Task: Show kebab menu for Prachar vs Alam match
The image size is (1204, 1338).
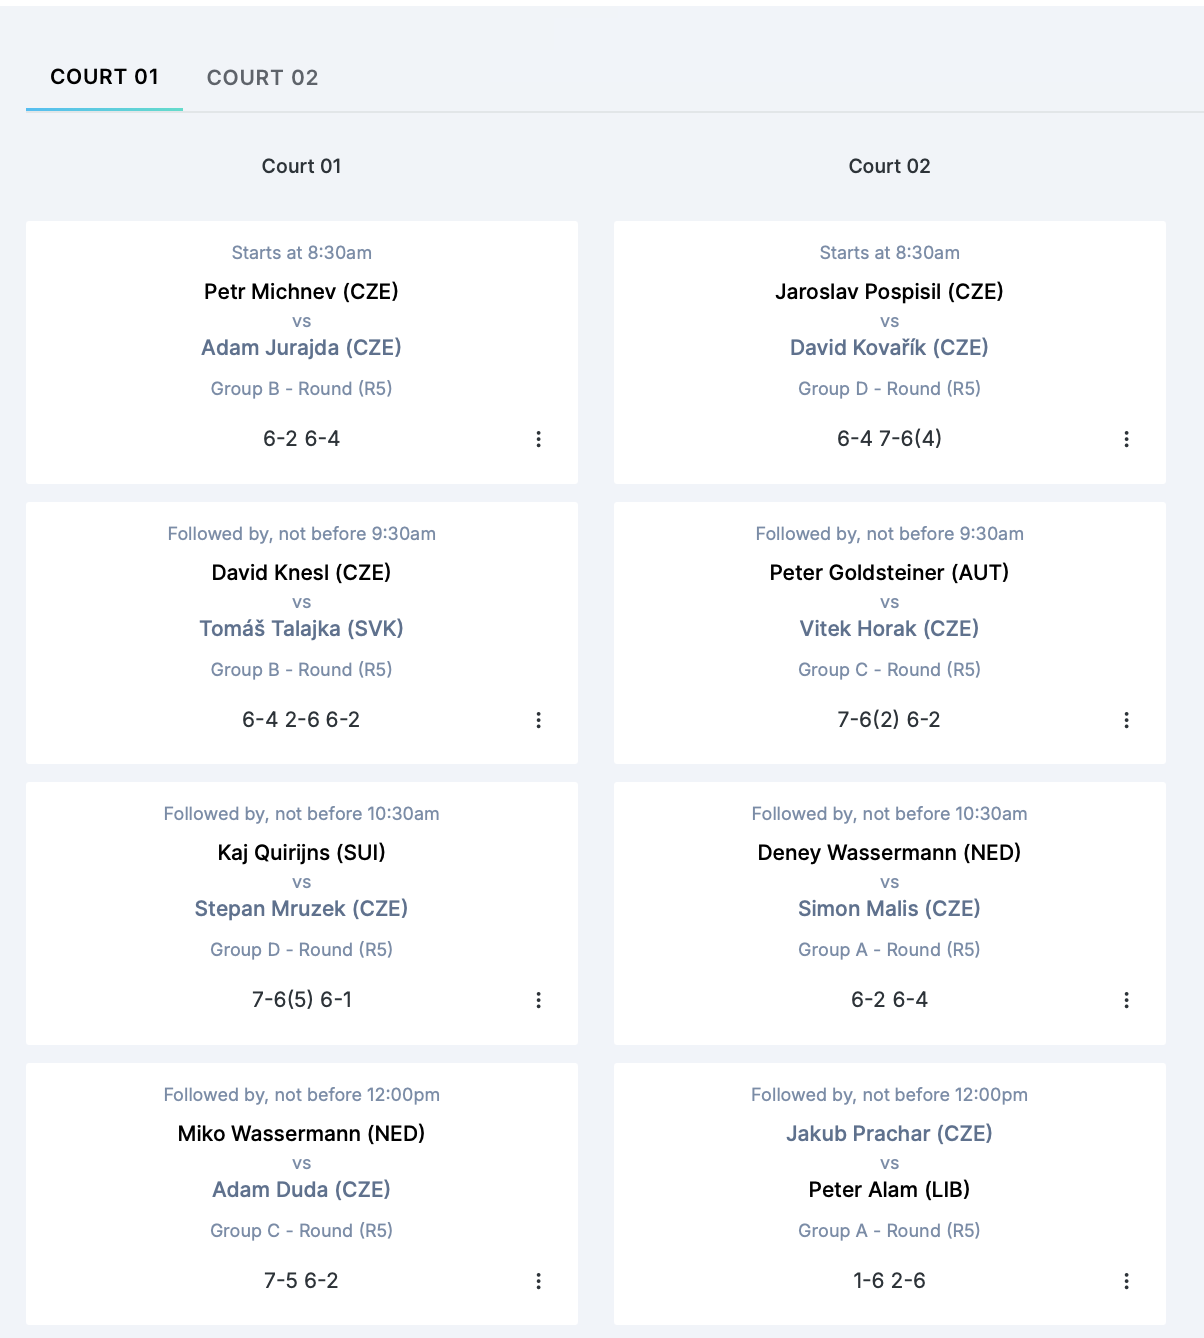Action: pyautogui.click(x=1126, y=1281)
